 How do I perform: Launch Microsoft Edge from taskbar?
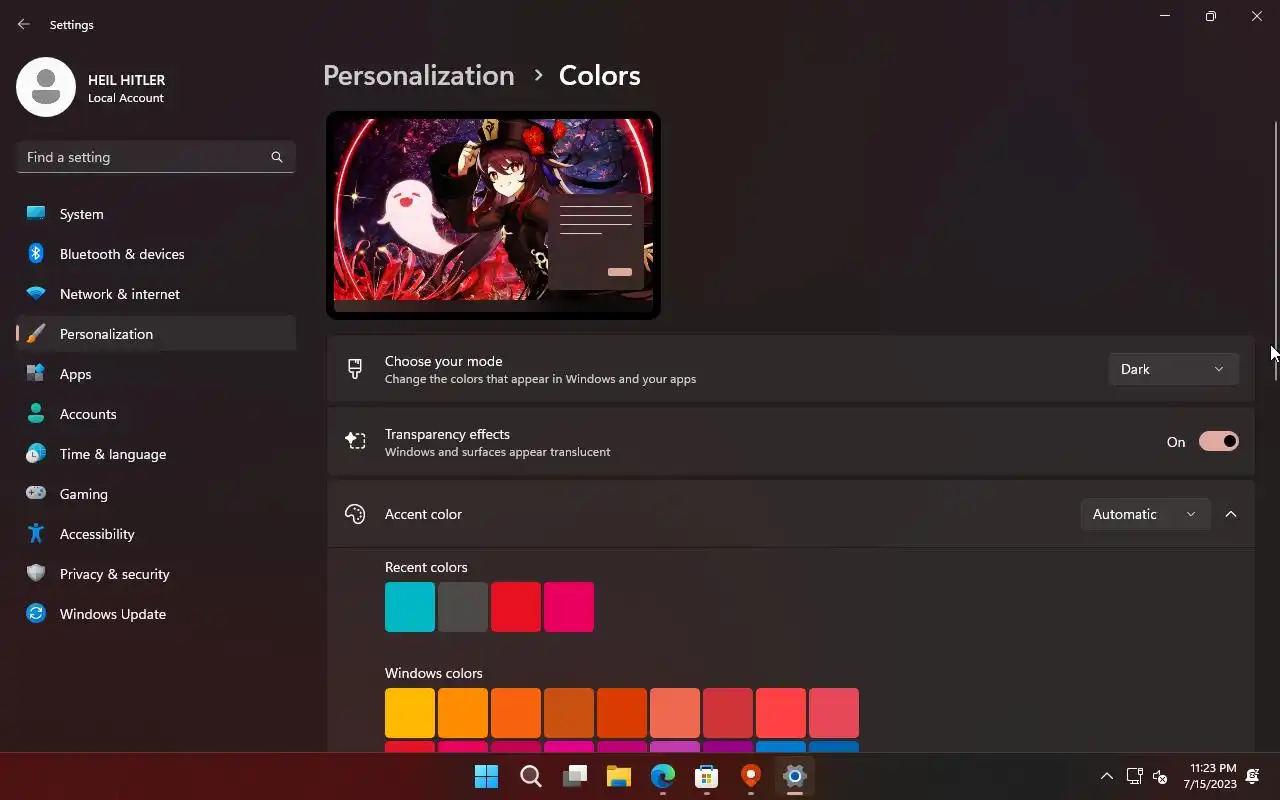663,776
